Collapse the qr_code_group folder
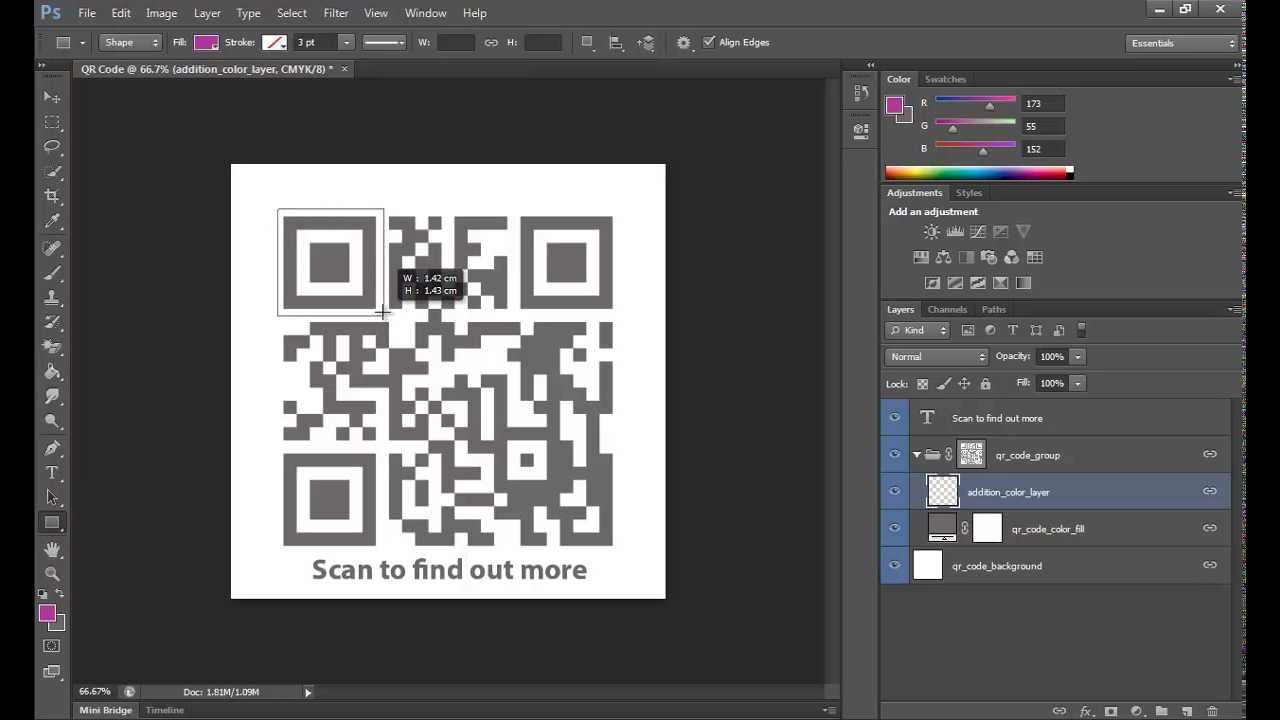1280x720 pixels. [917, 455]
